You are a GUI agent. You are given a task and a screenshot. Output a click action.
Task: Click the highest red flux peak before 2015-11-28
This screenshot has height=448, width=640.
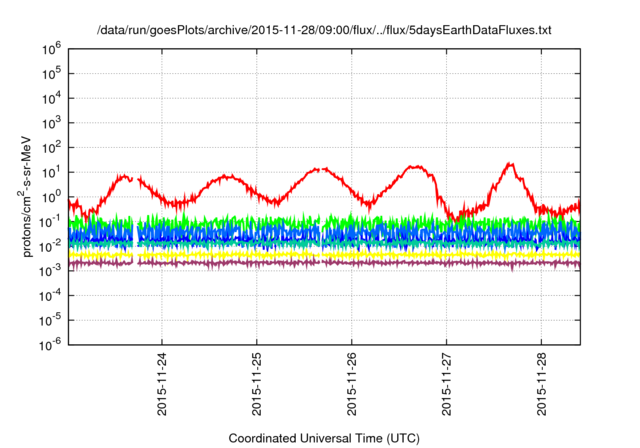coord(509,164)
